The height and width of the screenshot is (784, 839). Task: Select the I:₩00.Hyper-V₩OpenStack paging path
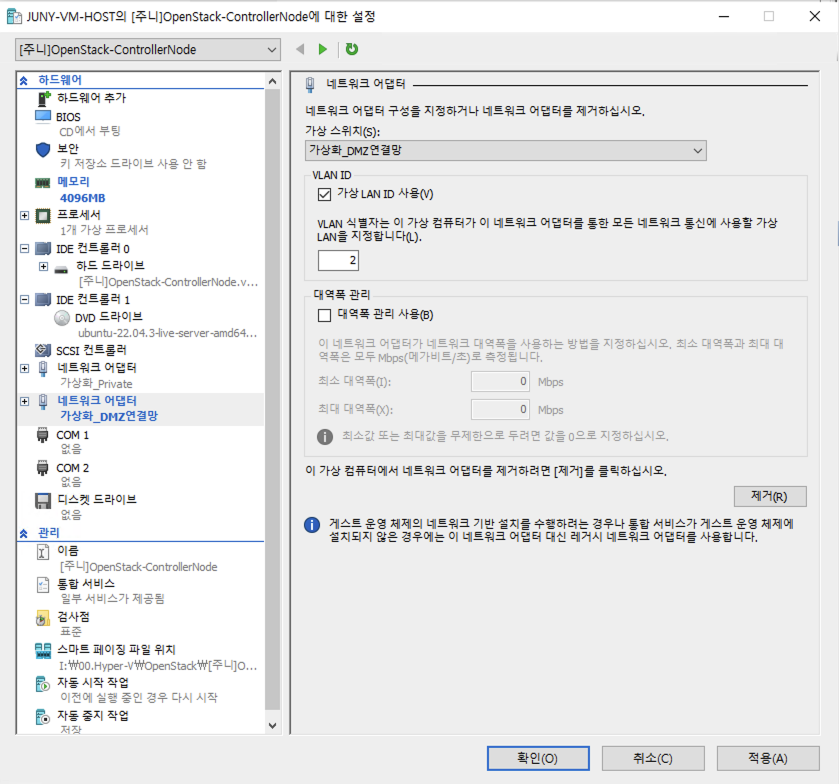click(158, 666)
